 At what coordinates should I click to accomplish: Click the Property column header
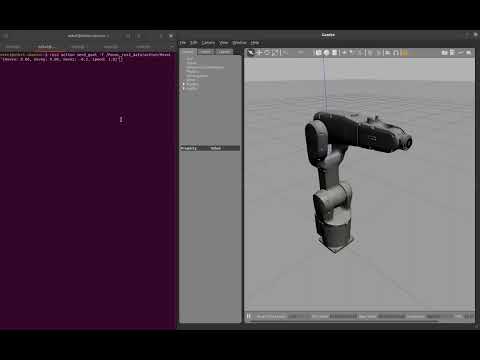click(189, 148)
